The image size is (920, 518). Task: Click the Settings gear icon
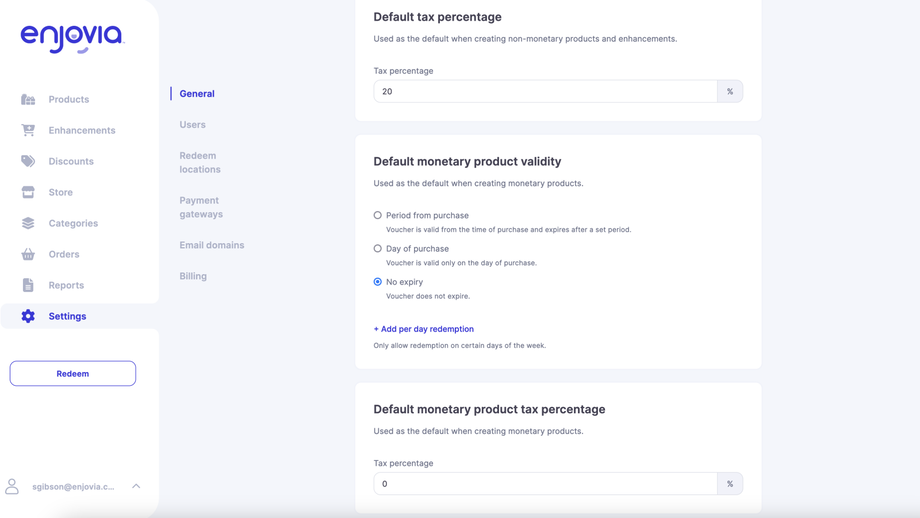point(28,316)
